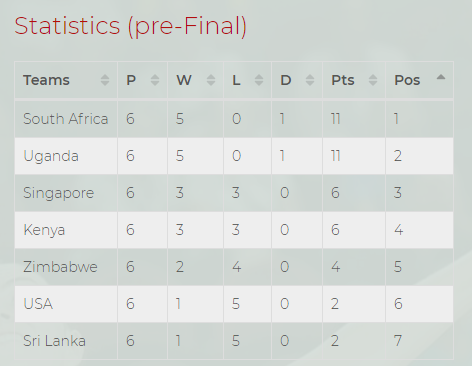Click the Pos column header label
This screenshot has width=472, height=366.
tap(407, 80)
